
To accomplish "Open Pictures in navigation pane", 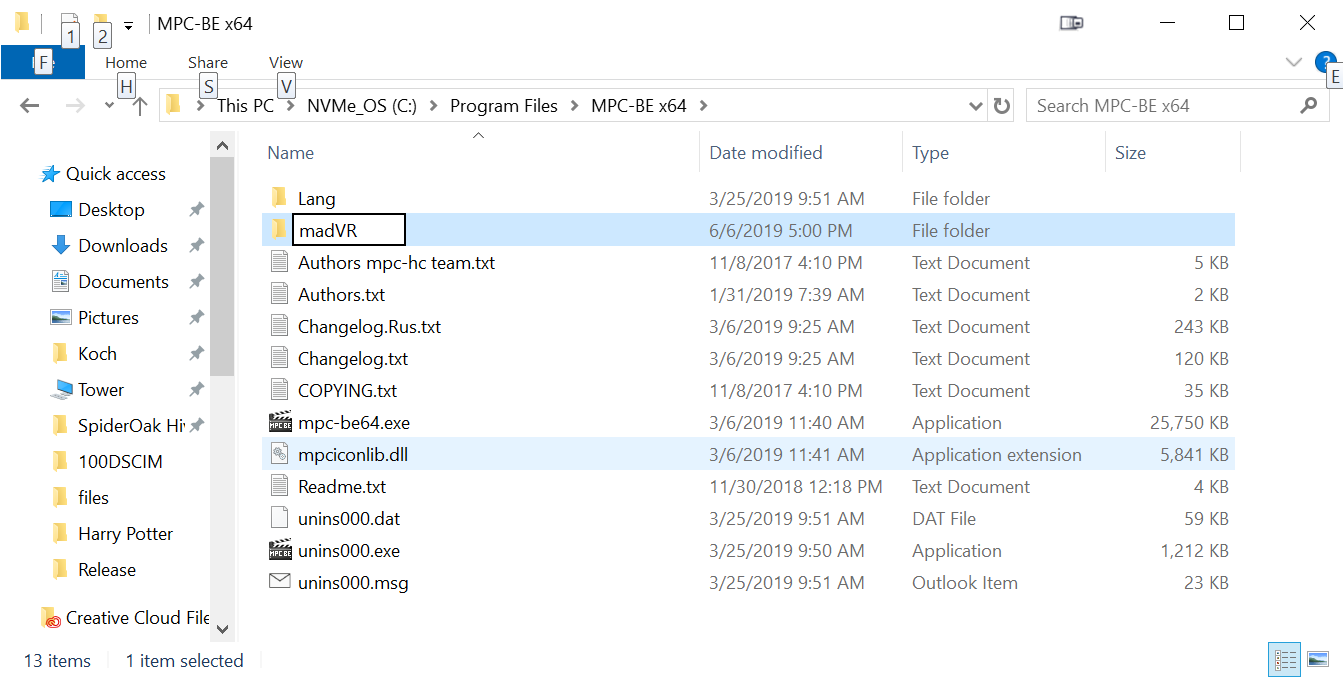I will coord(108,318).
